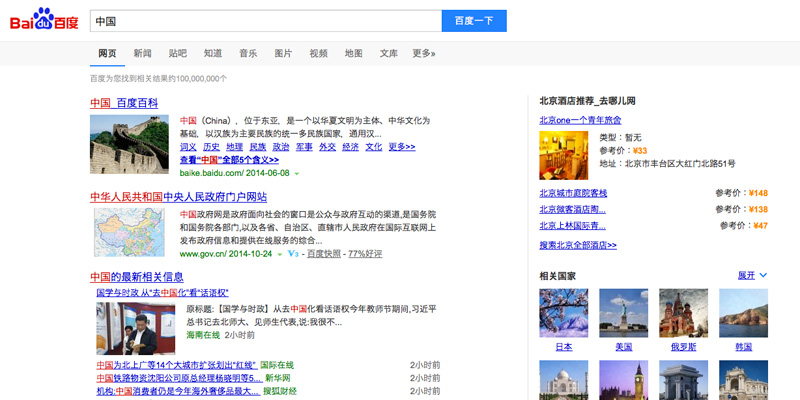This screenshot has width=800, height=400.
Task: Click the Big Ben thumbnail
Action: click(x=623, y=380)
